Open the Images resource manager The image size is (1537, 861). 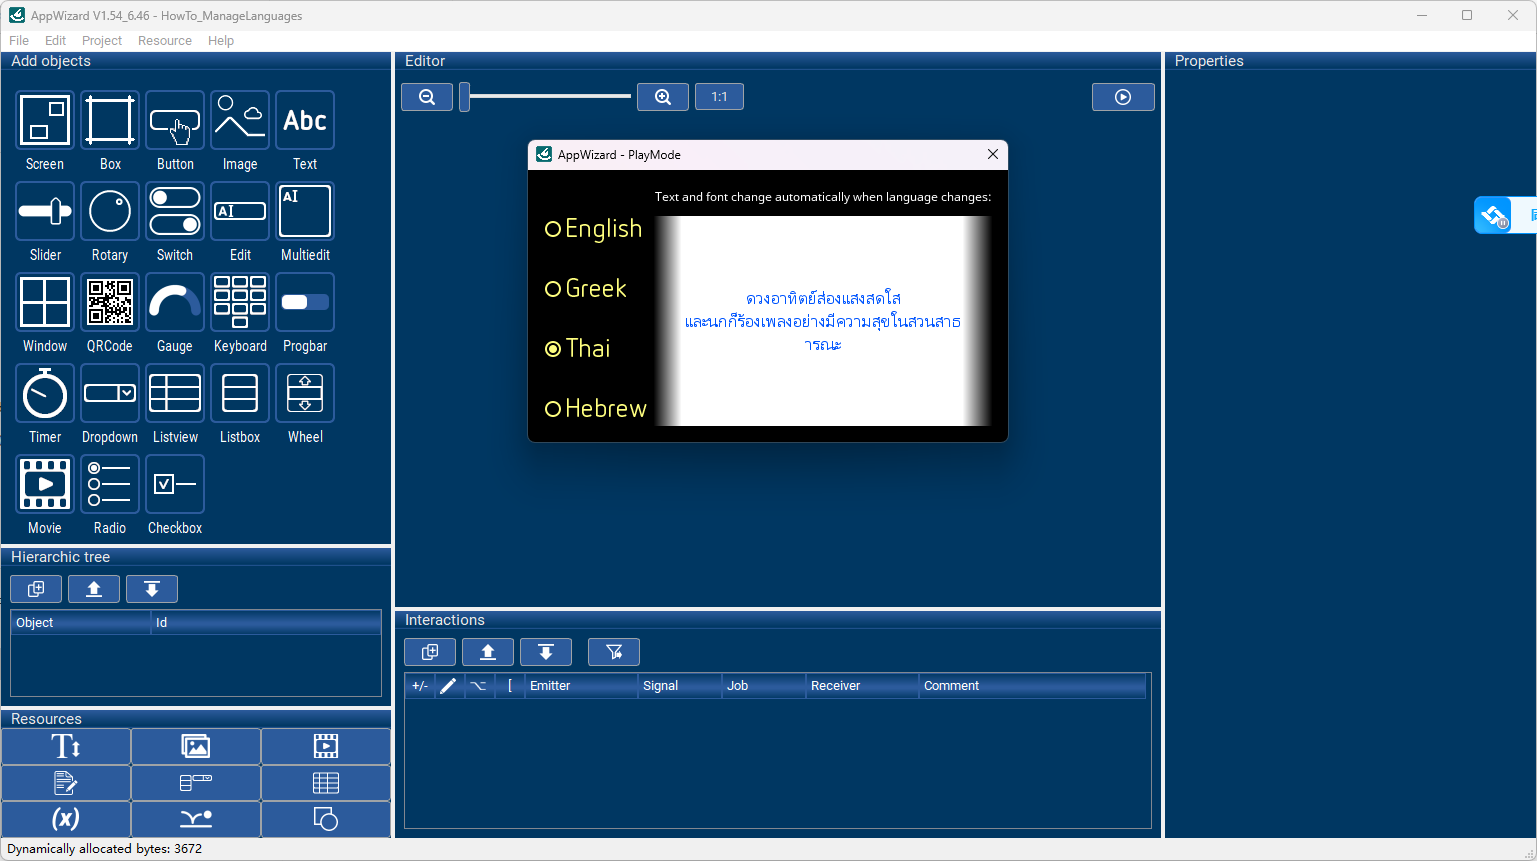click(x=196, y=746)
